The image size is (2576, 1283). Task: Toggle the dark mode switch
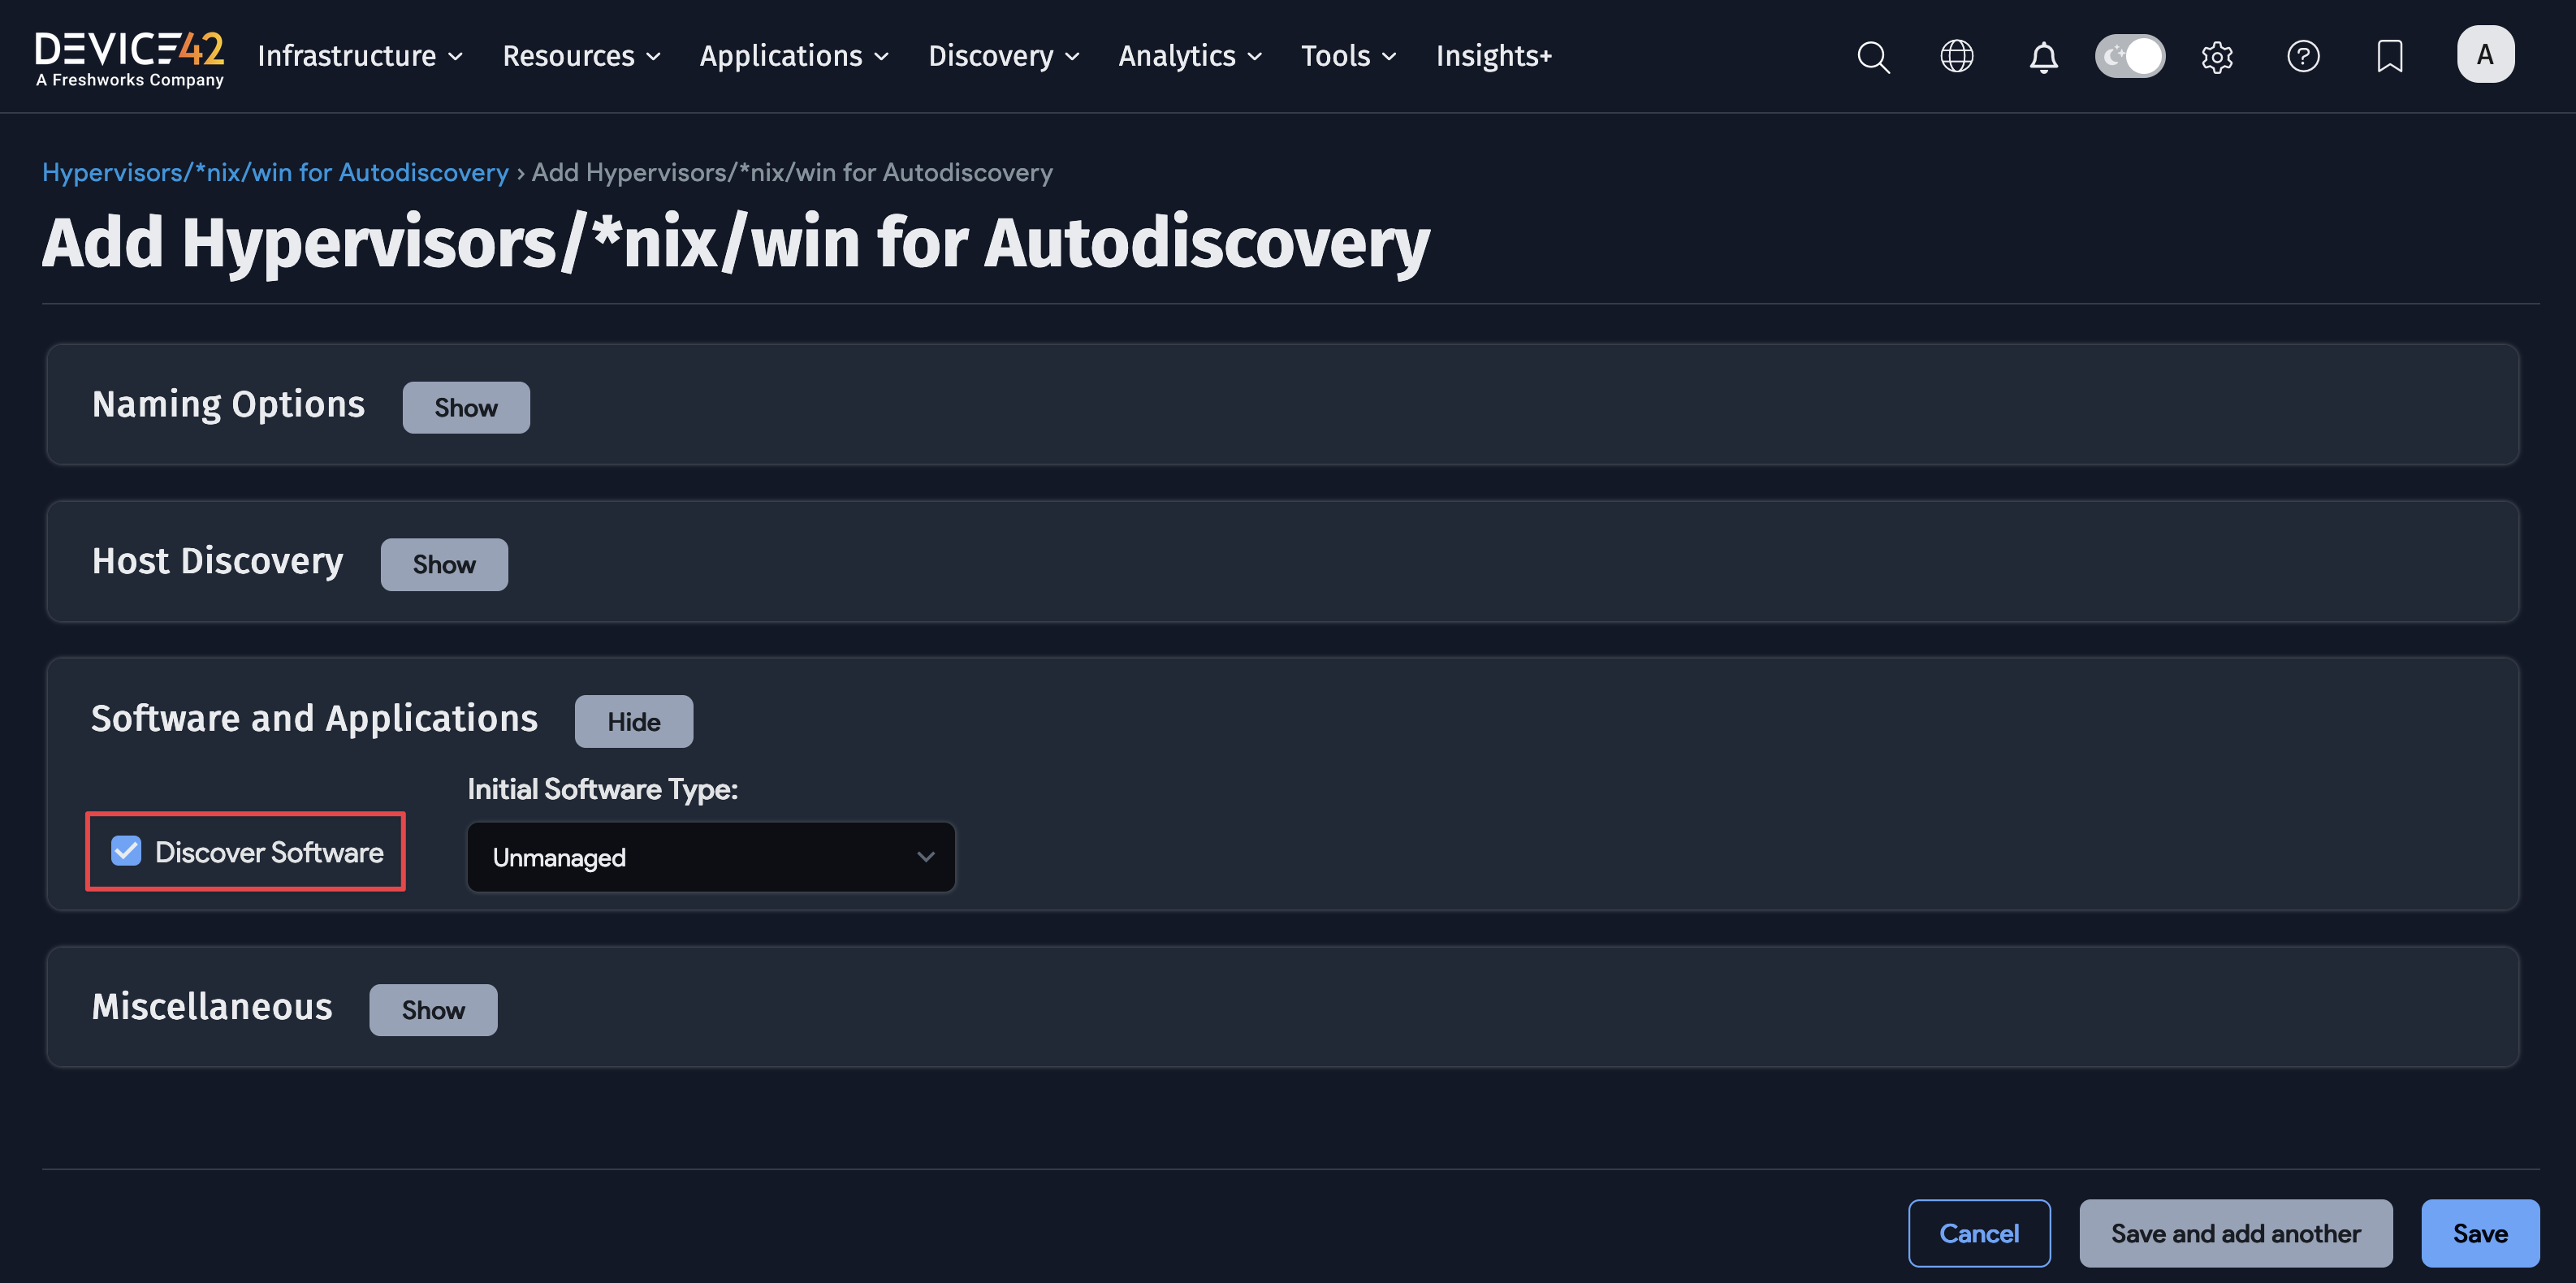pyautogui.click(x=2130, y=56)
